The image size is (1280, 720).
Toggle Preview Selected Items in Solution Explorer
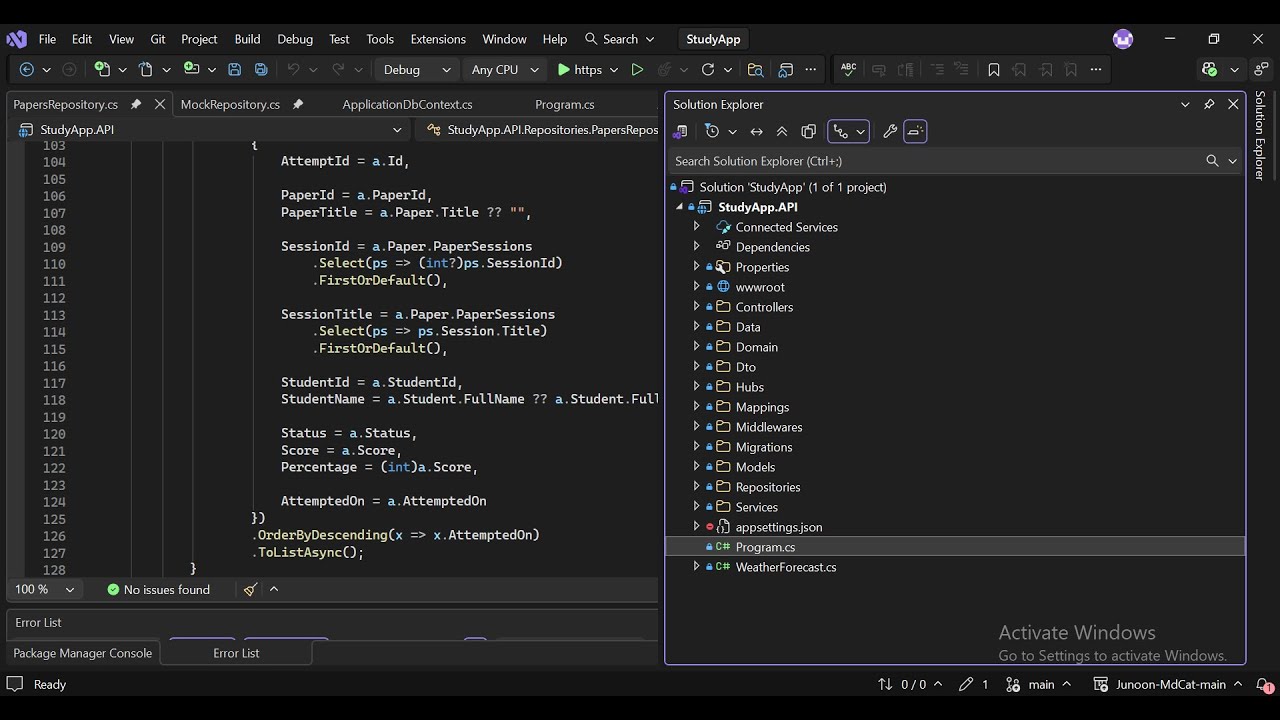[x=915, y=131]
